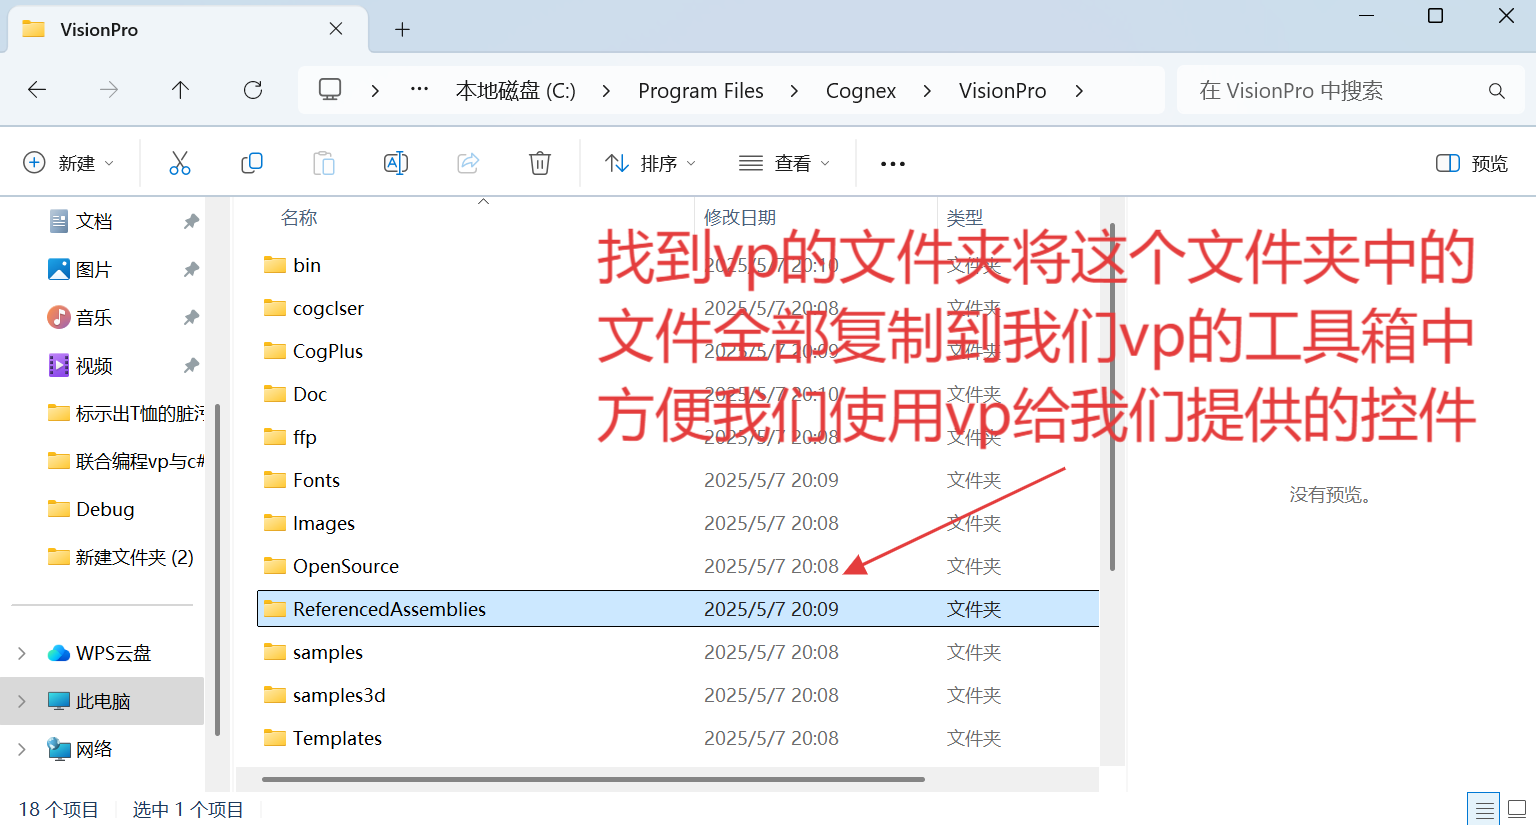Switch to large thumbnails view icon

(x=1517, y=809)
